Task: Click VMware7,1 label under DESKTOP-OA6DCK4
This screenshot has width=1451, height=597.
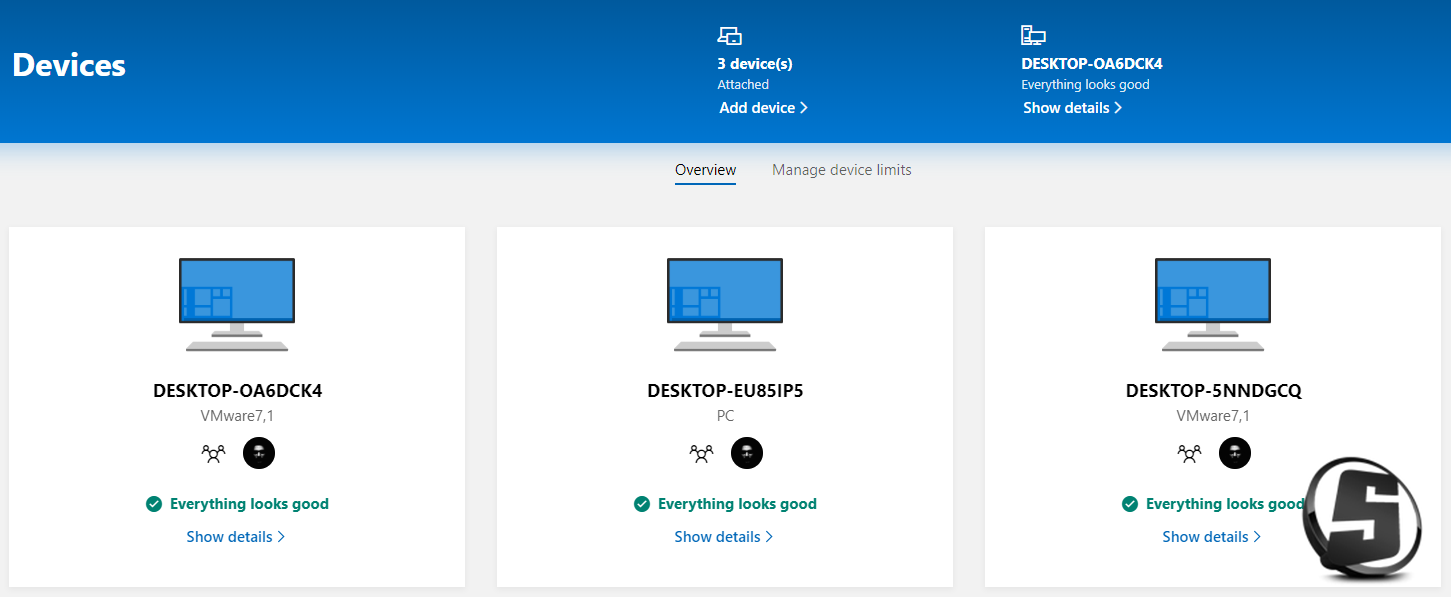Action: click(237, 416)
